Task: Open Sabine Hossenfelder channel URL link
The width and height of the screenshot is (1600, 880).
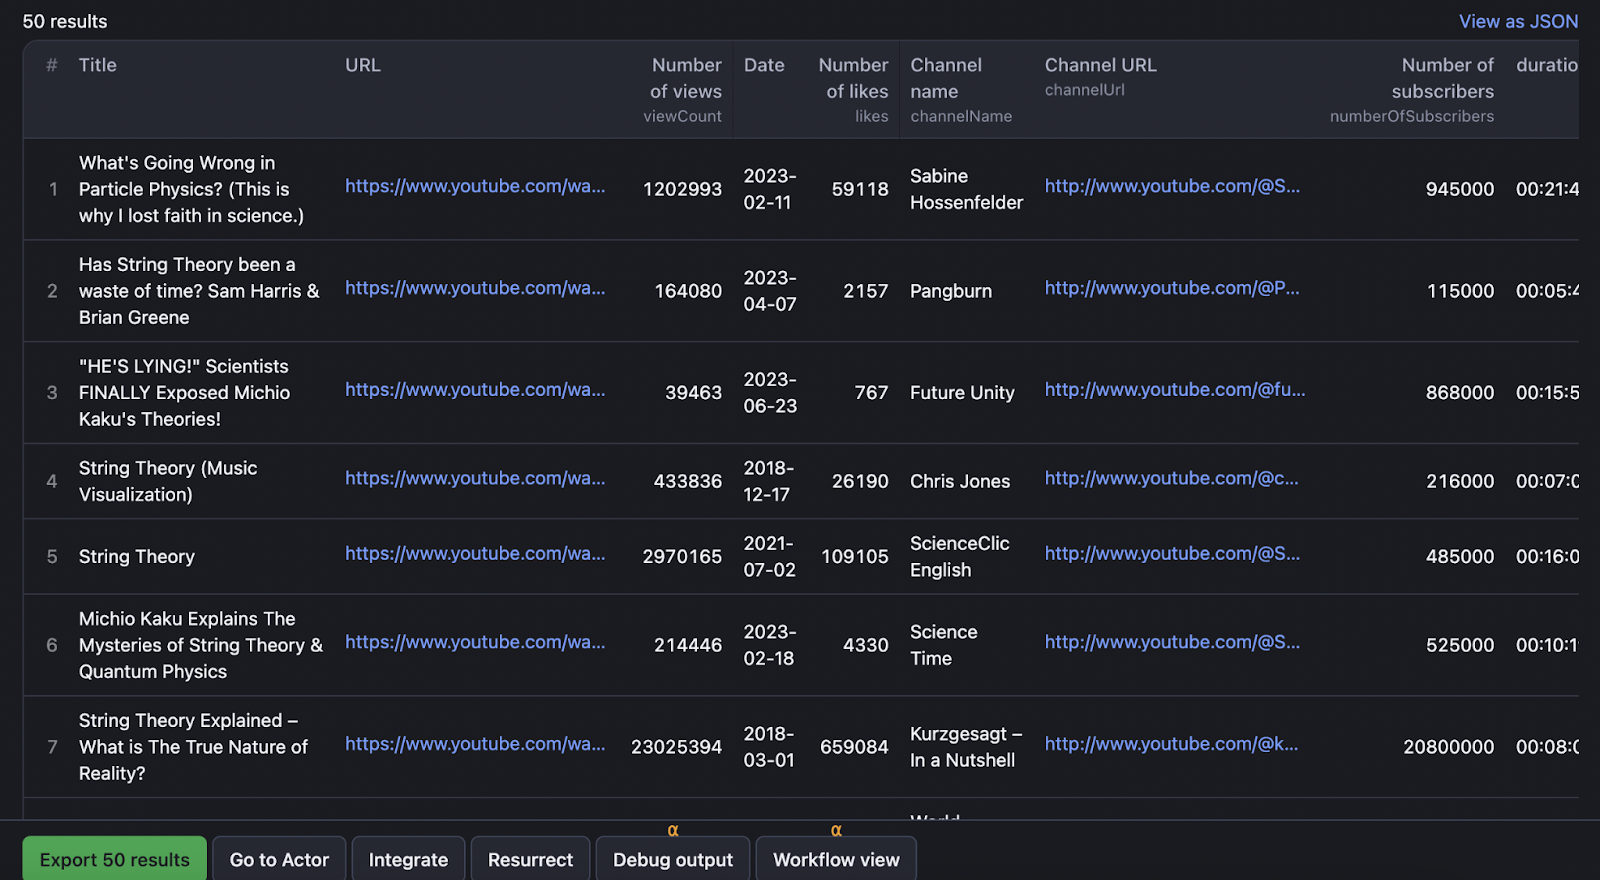Action: tap(1172, 186)
